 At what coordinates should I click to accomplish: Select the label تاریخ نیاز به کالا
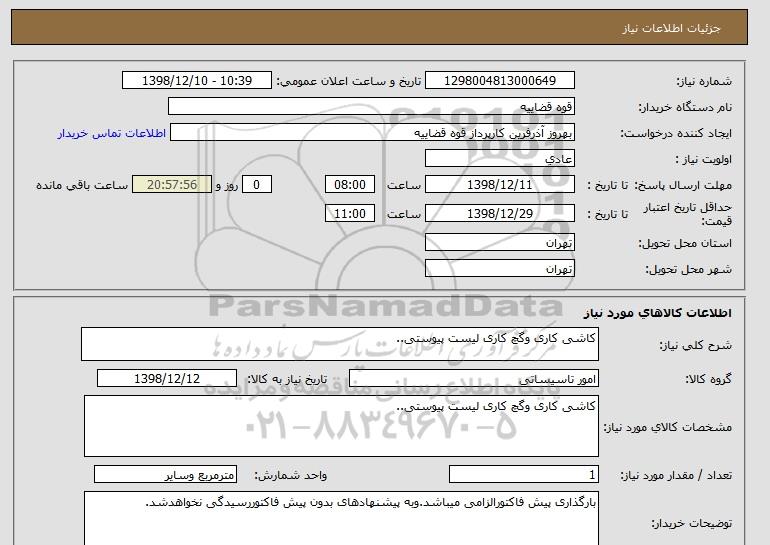click(287, 379)
